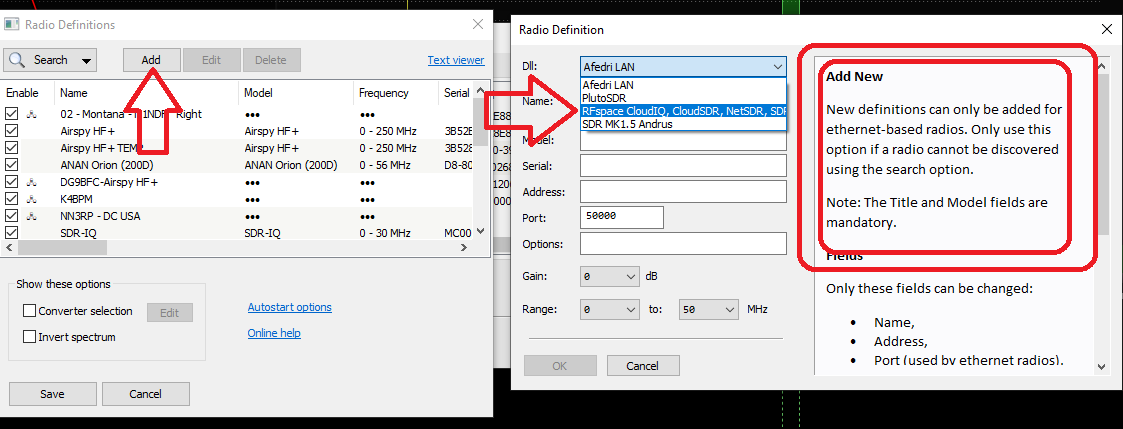Choose SDR MK1.5 Andrus in the Dll list
The width and height of the screenshot is (1123, 429).
coord(627,124)
